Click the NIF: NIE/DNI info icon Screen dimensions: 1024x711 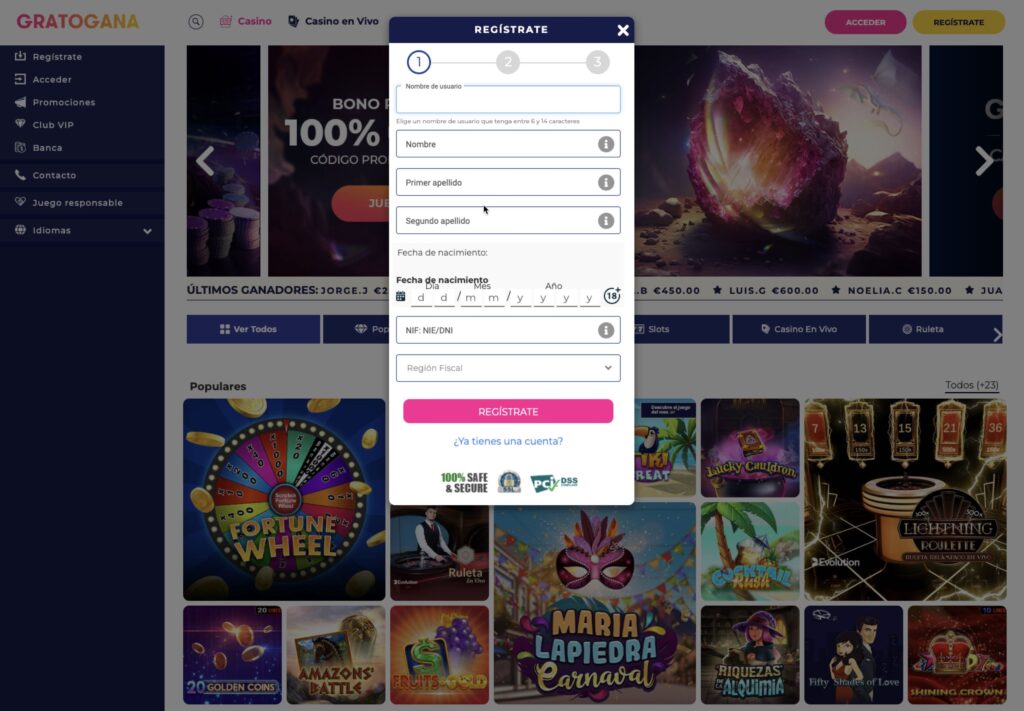coord(605,330)
